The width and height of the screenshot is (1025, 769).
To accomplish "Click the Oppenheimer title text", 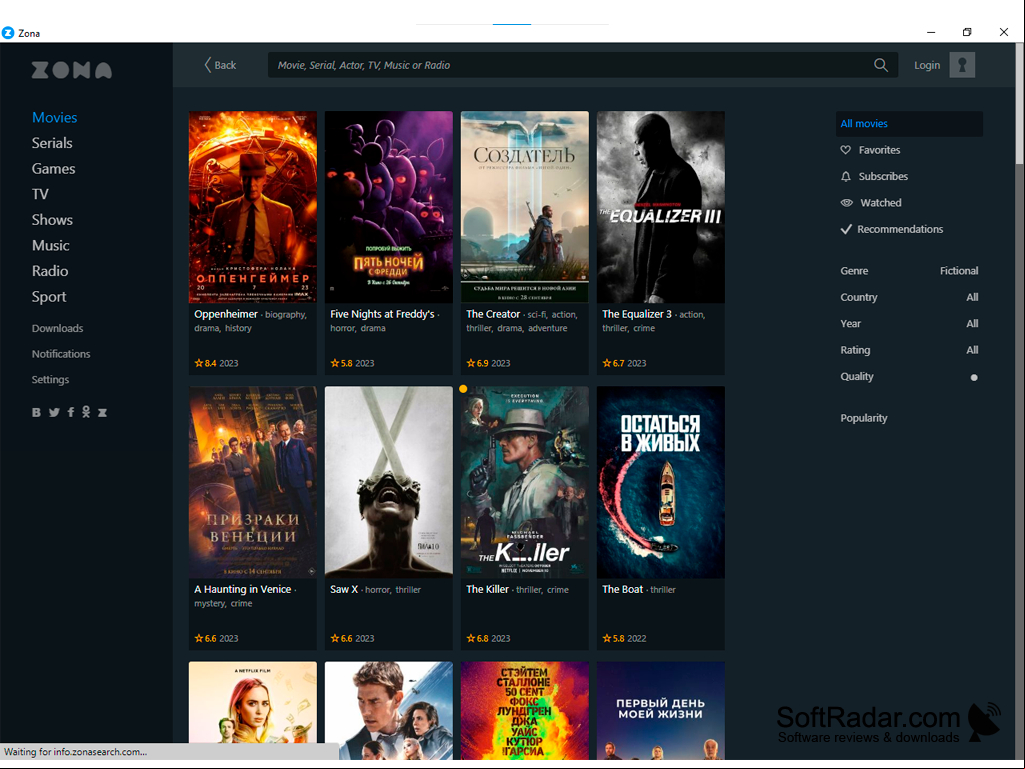I will [226, 314].
